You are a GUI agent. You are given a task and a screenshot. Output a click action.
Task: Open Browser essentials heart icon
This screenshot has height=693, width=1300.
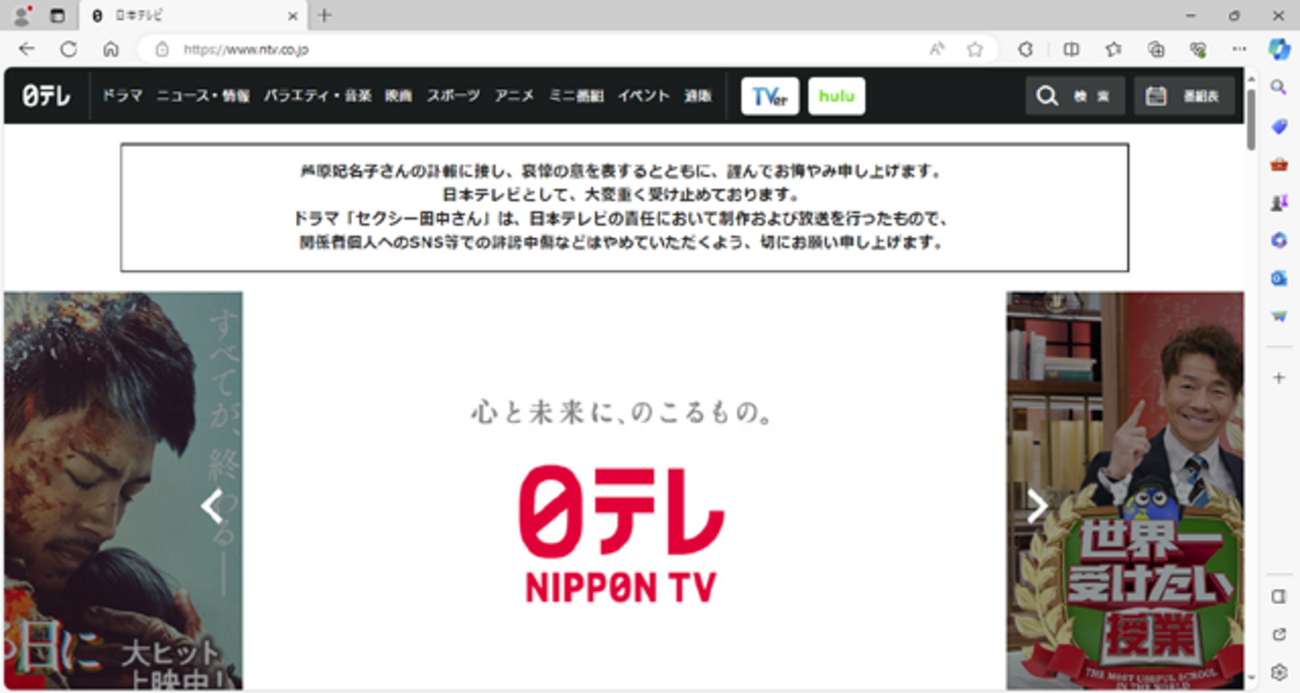coord(1197,49)
